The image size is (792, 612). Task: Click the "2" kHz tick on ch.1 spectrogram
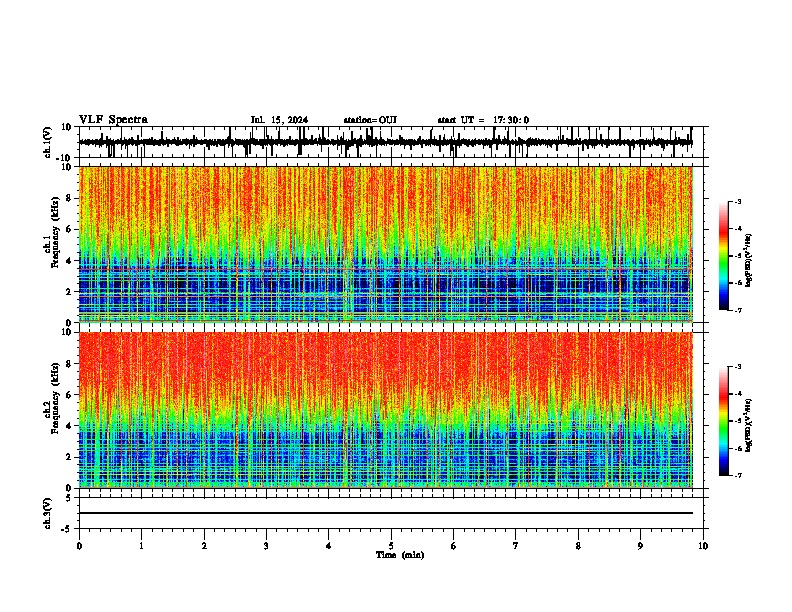[x=70, y=291]
